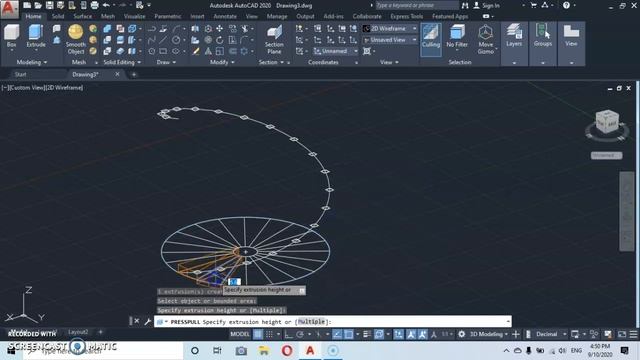
Task: Click the extrusion height dynamic input box
Action: [x=234, y=282]
